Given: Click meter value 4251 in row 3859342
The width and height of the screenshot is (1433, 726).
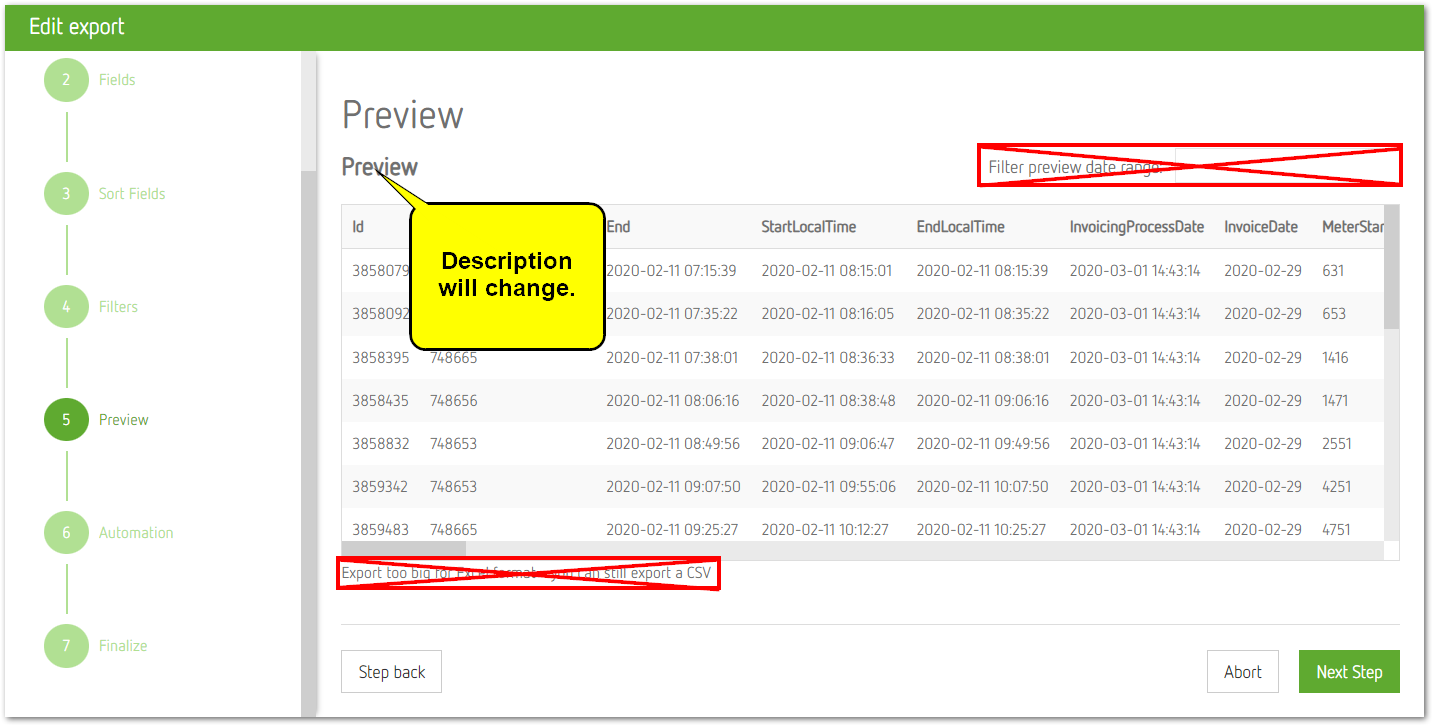Looking at the screenshot, I should [x=1336, y=486].
